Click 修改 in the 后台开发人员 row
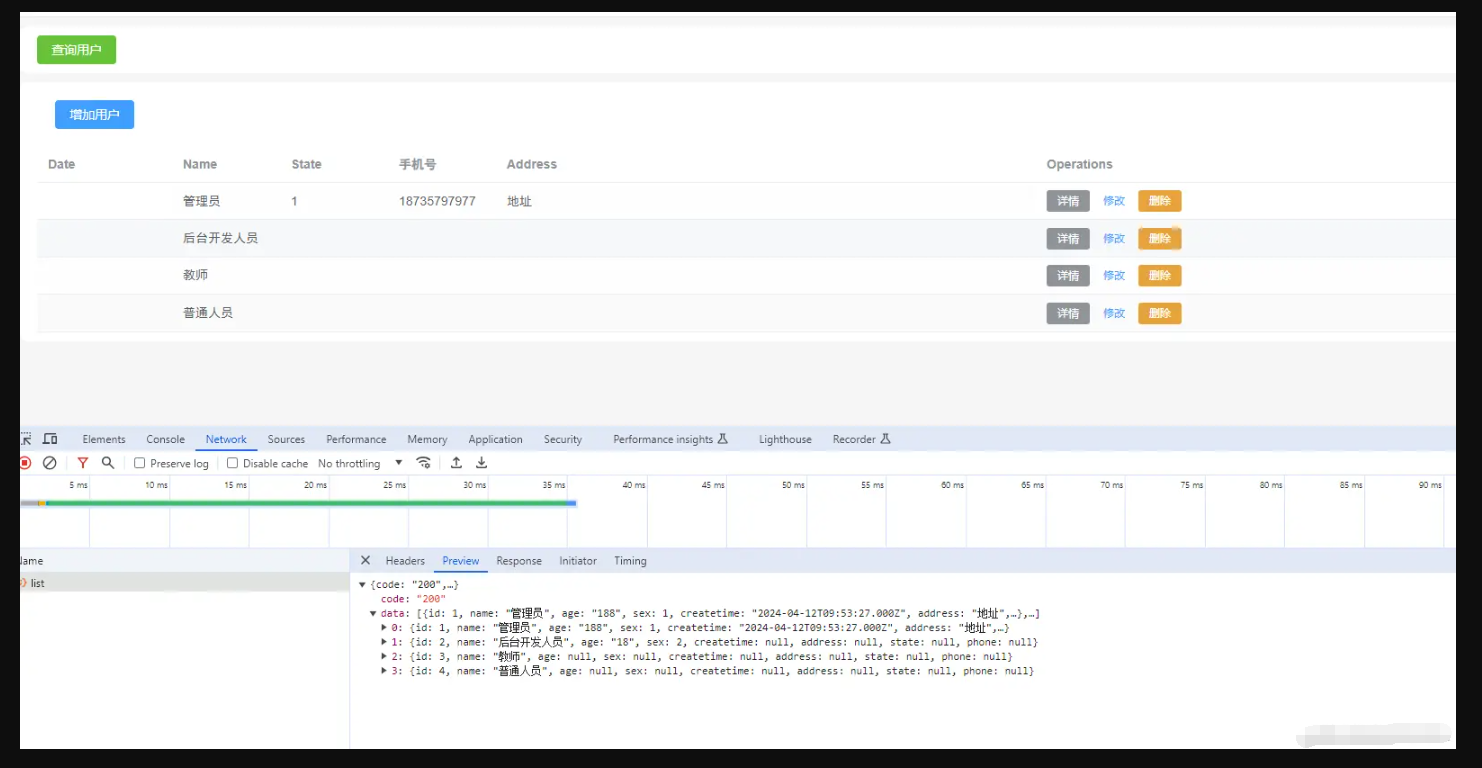The height and width of the screenshot is (768, 1482). (1114, 239)
